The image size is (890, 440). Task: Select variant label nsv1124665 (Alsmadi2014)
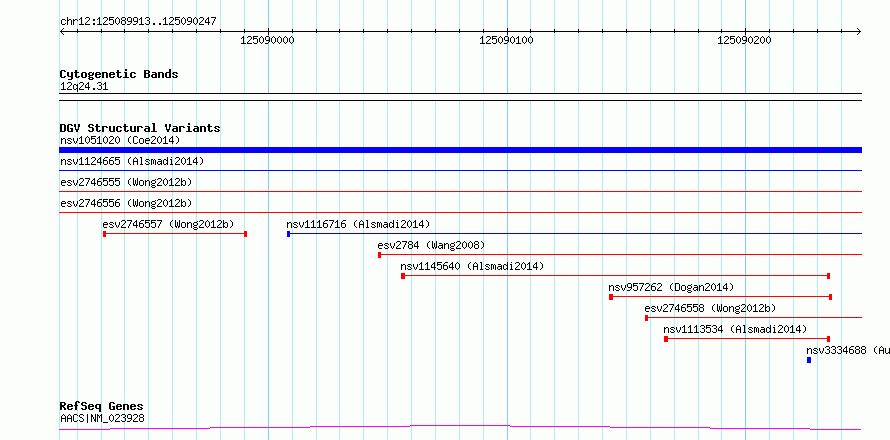click(x=132, y=161)
